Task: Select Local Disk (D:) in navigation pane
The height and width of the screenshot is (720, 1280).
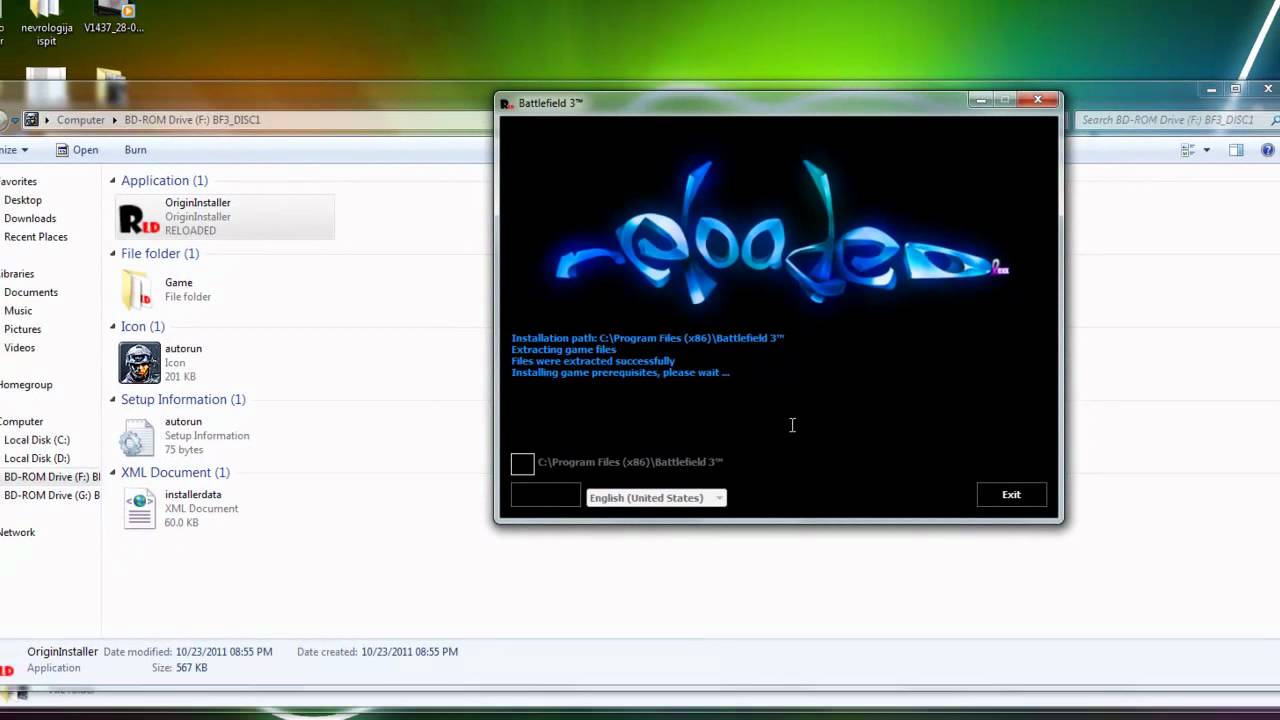Action: pyautogui.click(x=37, y=458)
